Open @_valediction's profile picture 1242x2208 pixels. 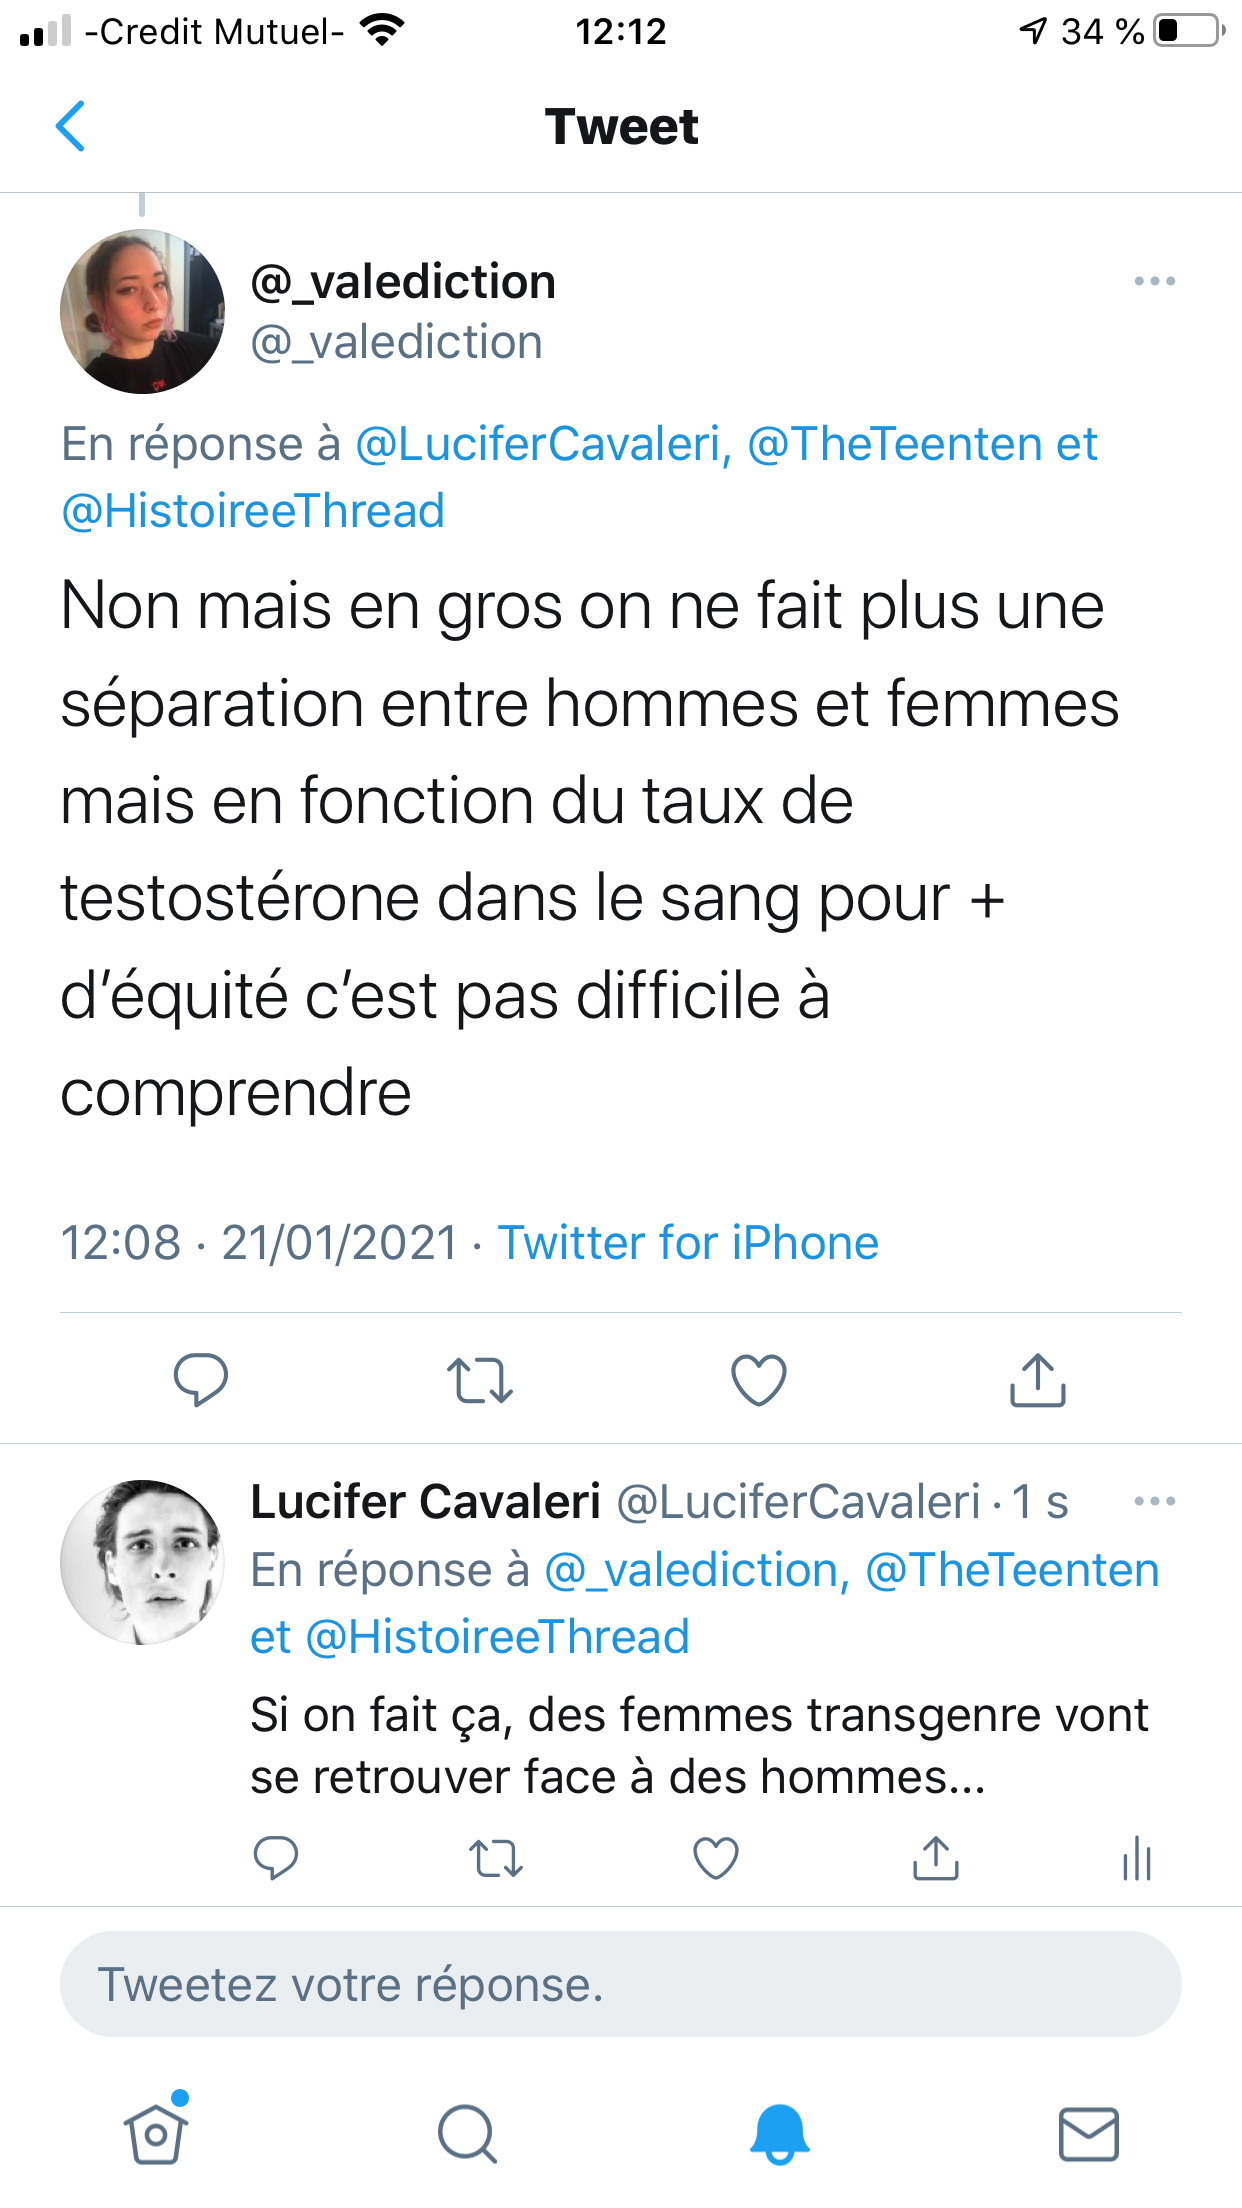point(142,312)
